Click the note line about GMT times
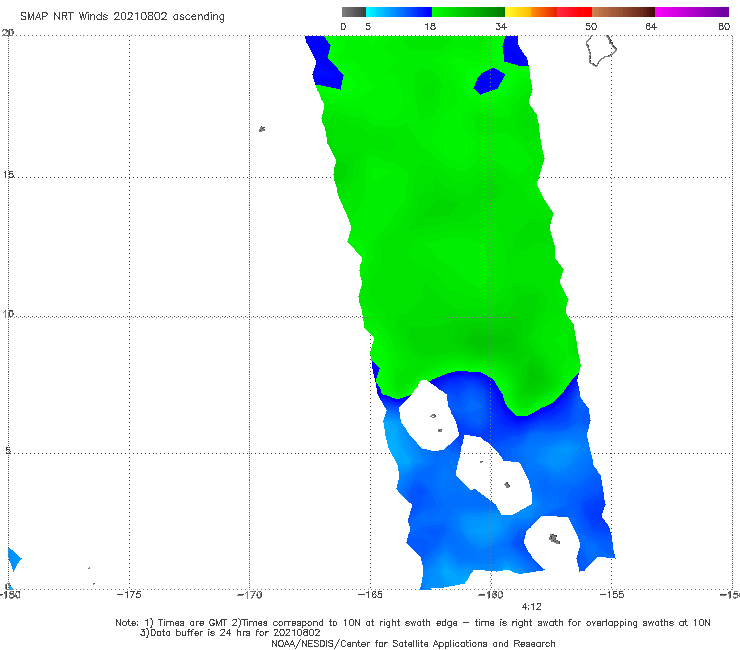Image resolution: width=740 pixels, height=650 pixels. (413, 623)
